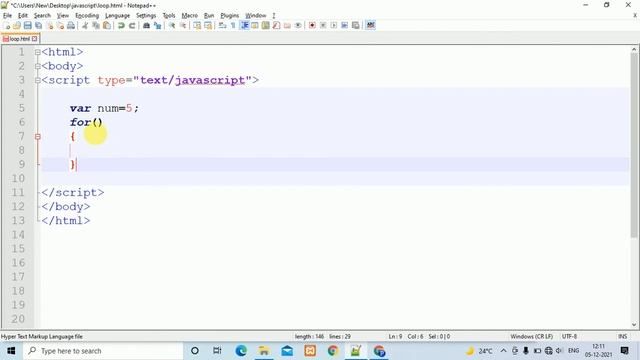Create a new file with the New icon

click(x=7, y=25)
